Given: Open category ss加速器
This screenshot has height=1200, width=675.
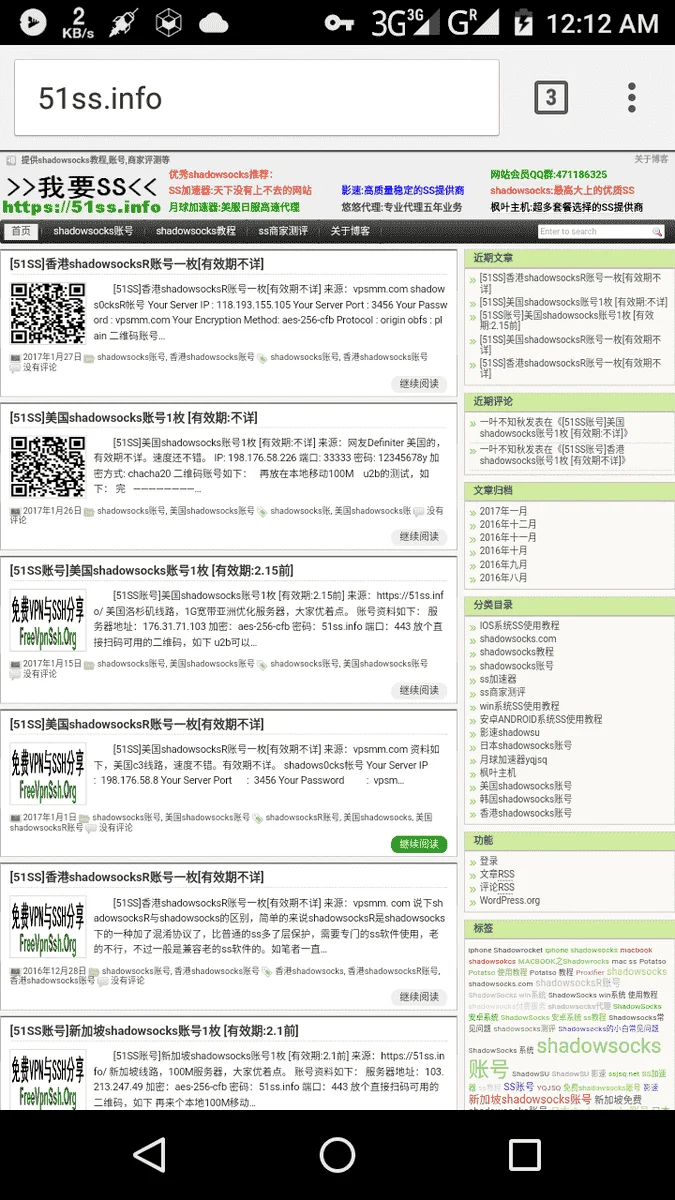Looking at the screenshot, I should pyautogui.click(x=498, y=679).
